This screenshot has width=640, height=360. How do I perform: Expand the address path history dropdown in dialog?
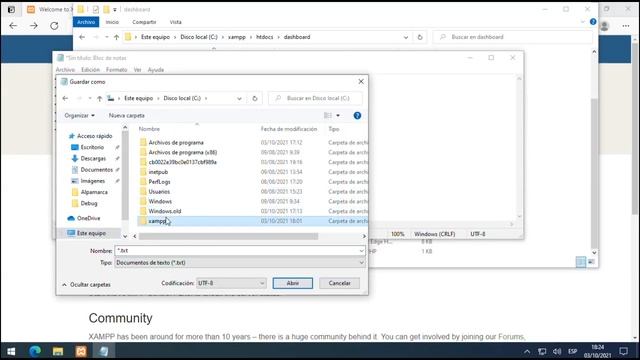[239, 98]
